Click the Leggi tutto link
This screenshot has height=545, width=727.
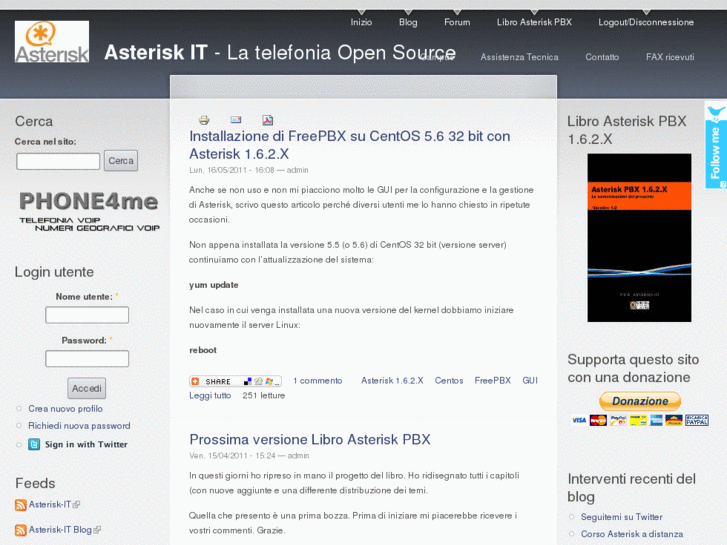pyautogui.click(x=210, y=396)
